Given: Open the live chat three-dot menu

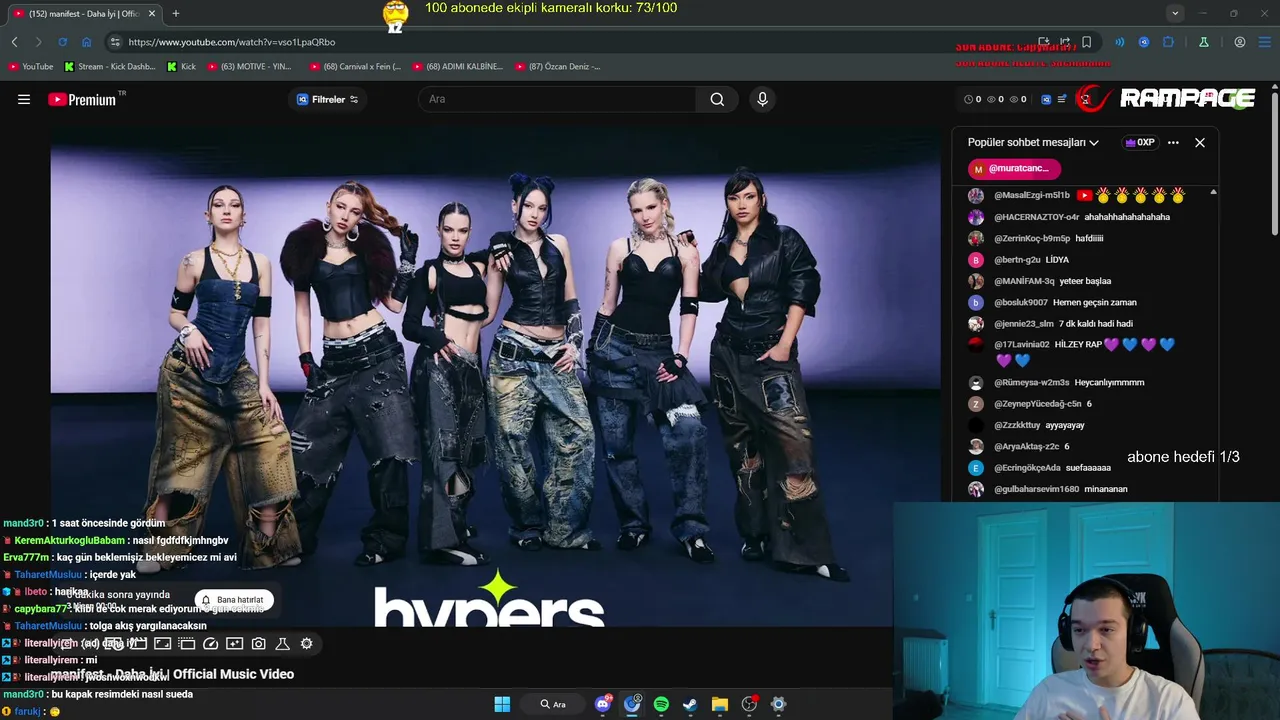Looking at the screenshot, I should [1173, 142].
